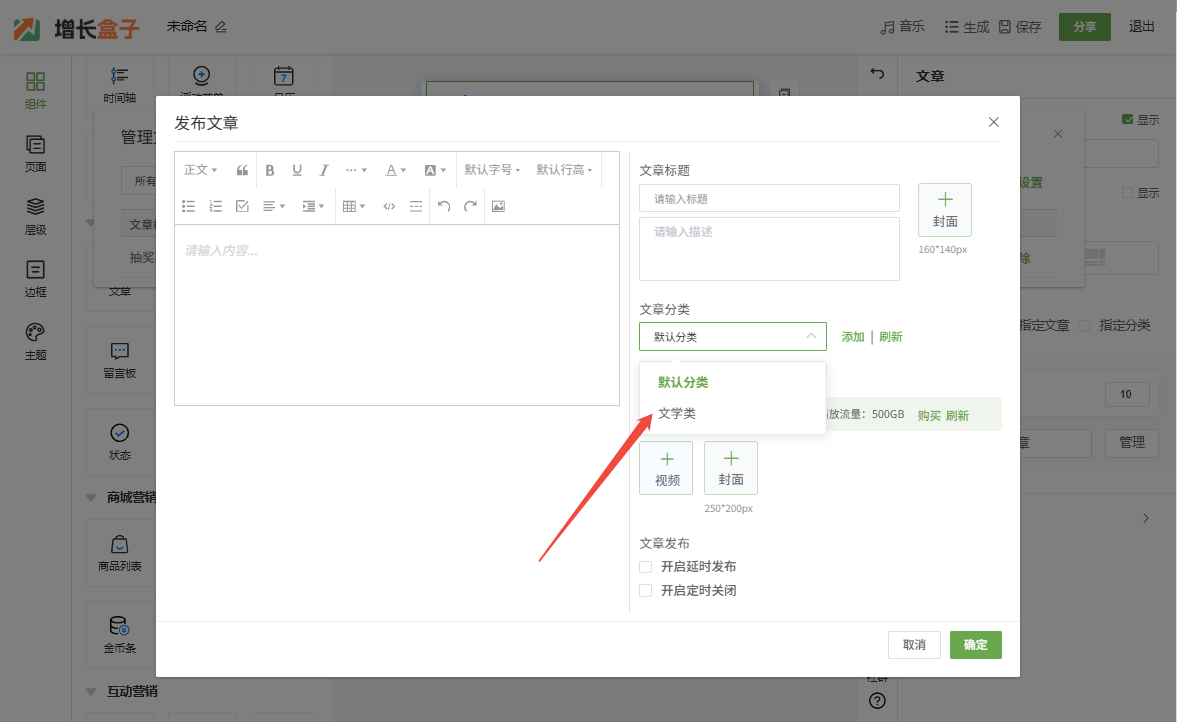Insert a blockquote with the quote icon
The height and width of the screenshot is (722, 1177).
point(242,170)
